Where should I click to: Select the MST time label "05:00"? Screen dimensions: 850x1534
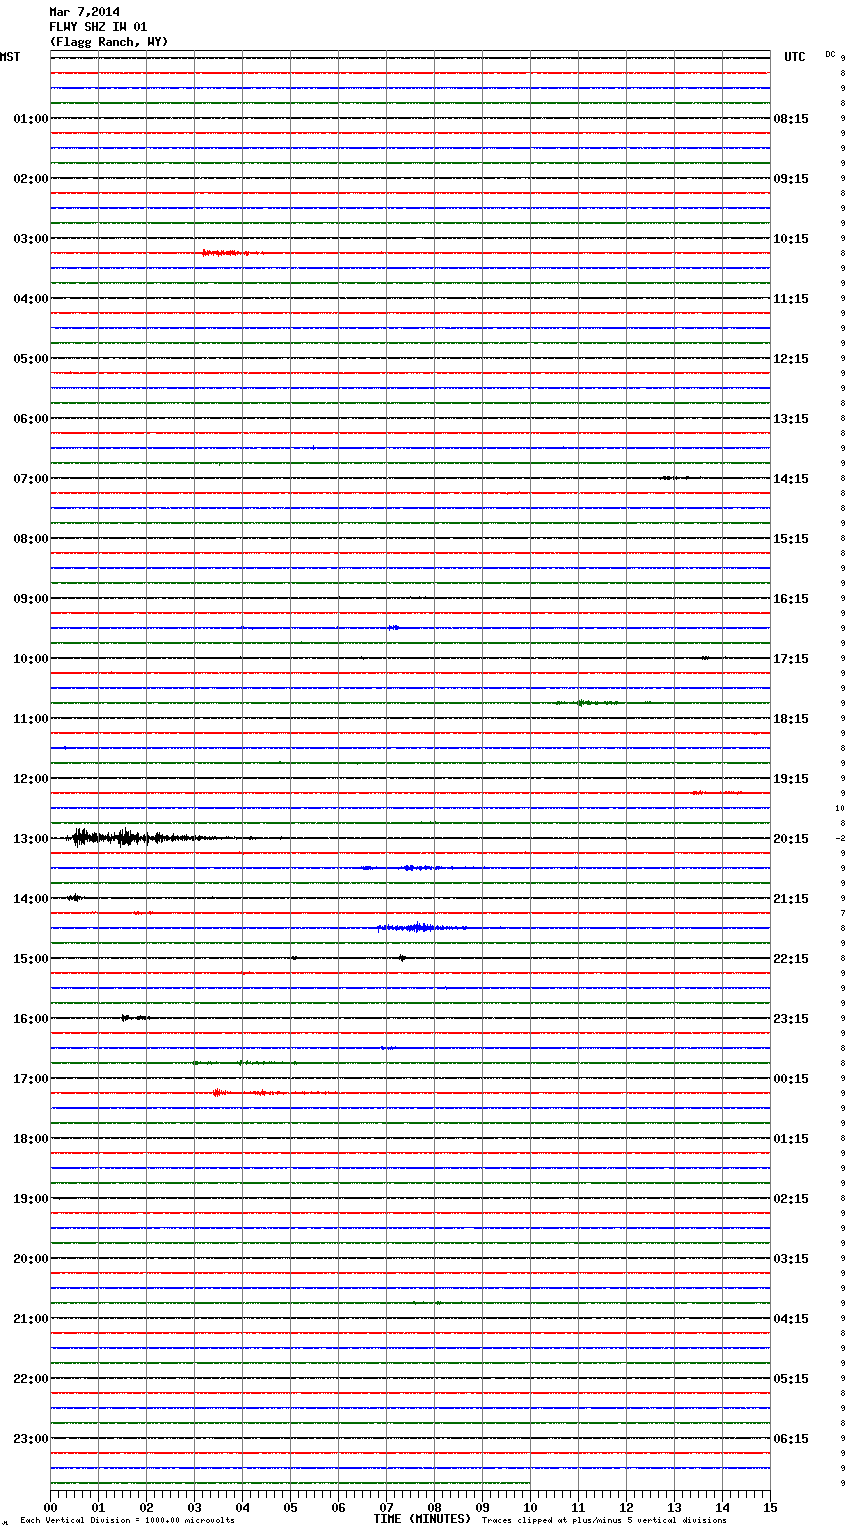pos(30,359)
